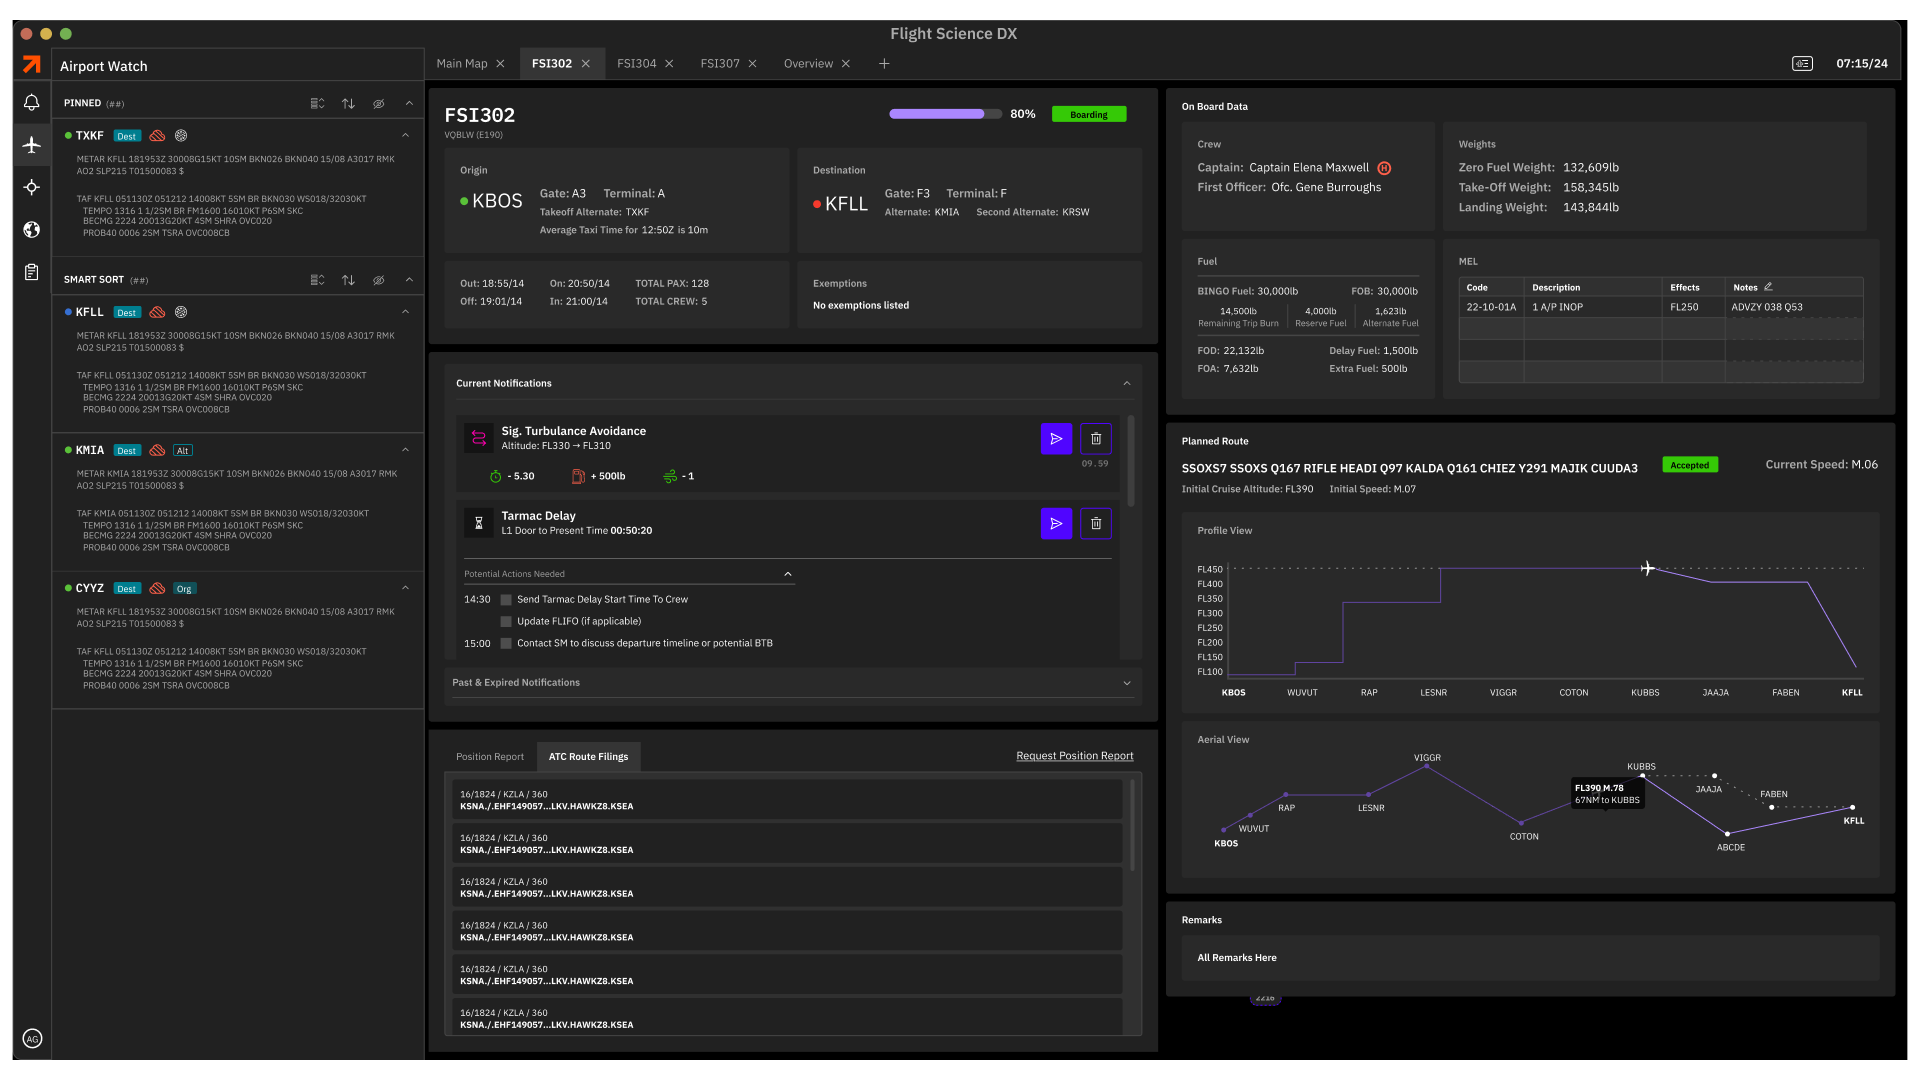Sort the Pinned list with the arrows icon

(x=348, y=103)
